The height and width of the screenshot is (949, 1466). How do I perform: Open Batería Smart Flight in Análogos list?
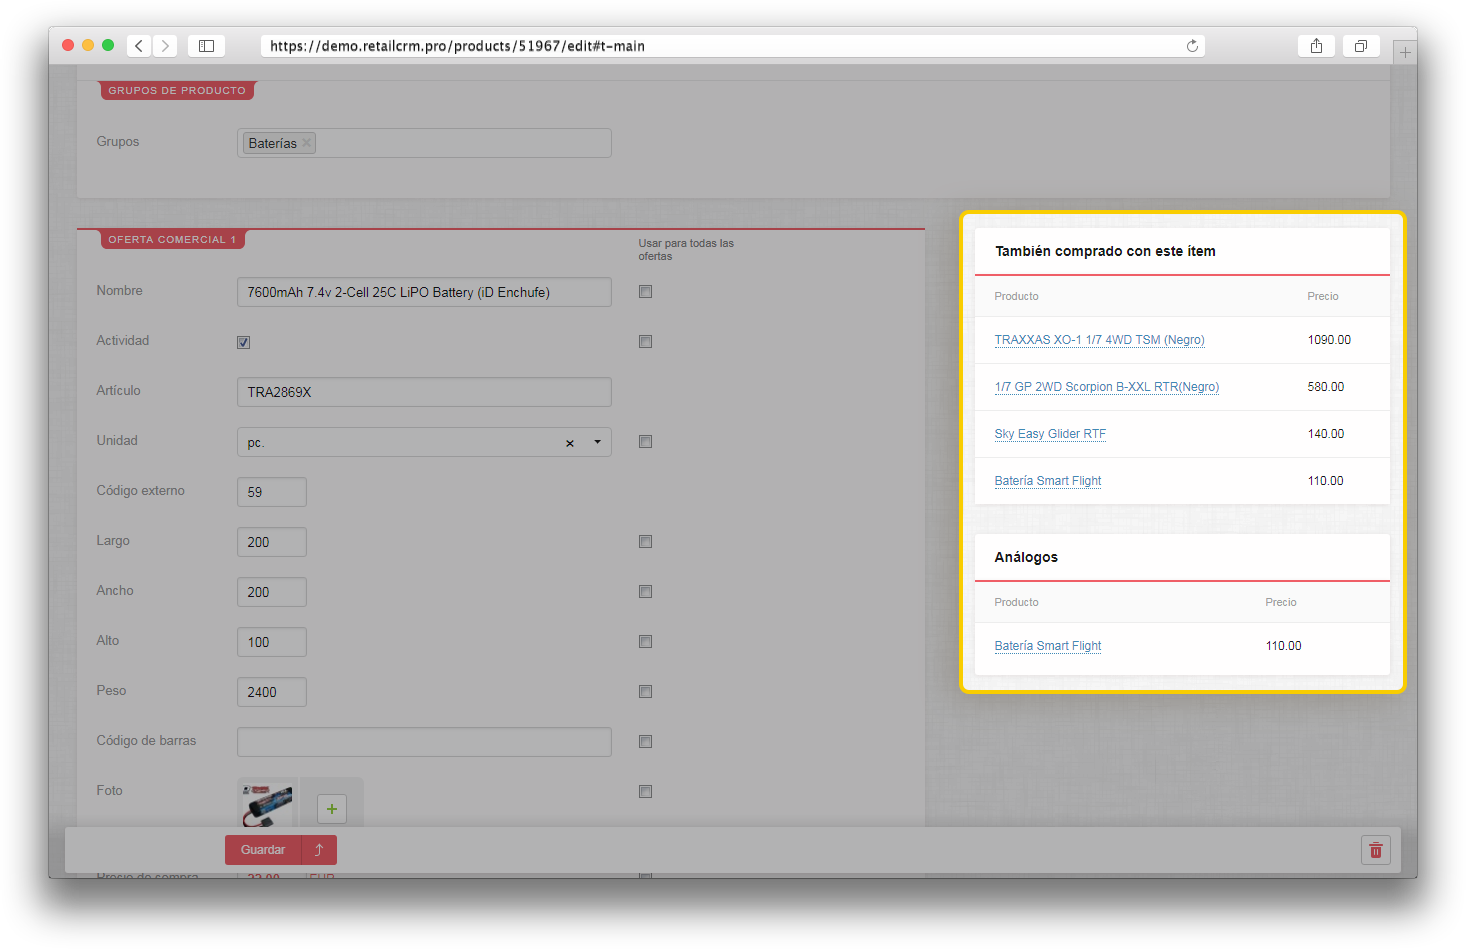pyautogui.click(x=1048, y=646)
